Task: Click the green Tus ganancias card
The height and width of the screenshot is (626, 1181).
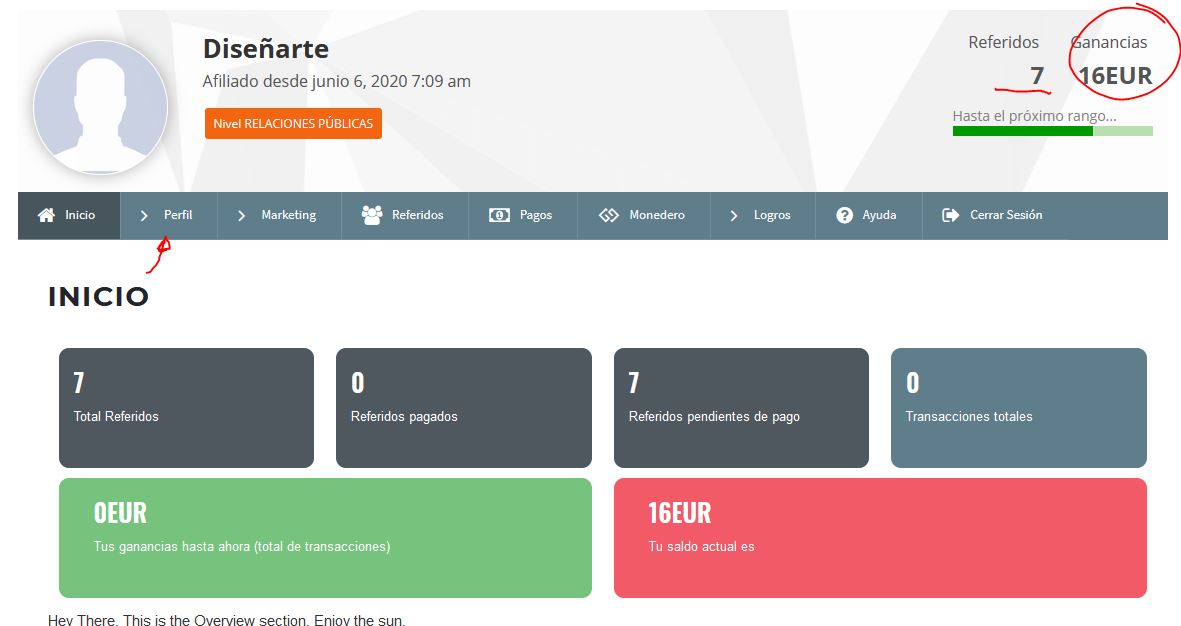Action: (325, 538)
